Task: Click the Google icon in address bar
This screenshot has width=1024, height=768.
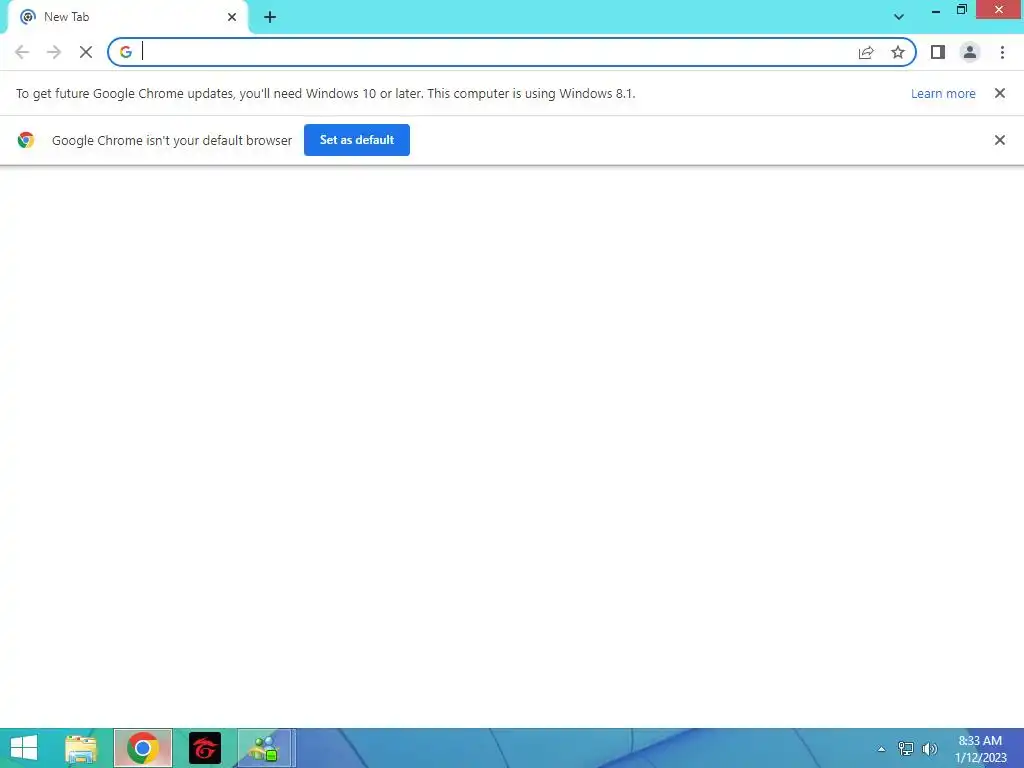Action: tap(125, 52)
